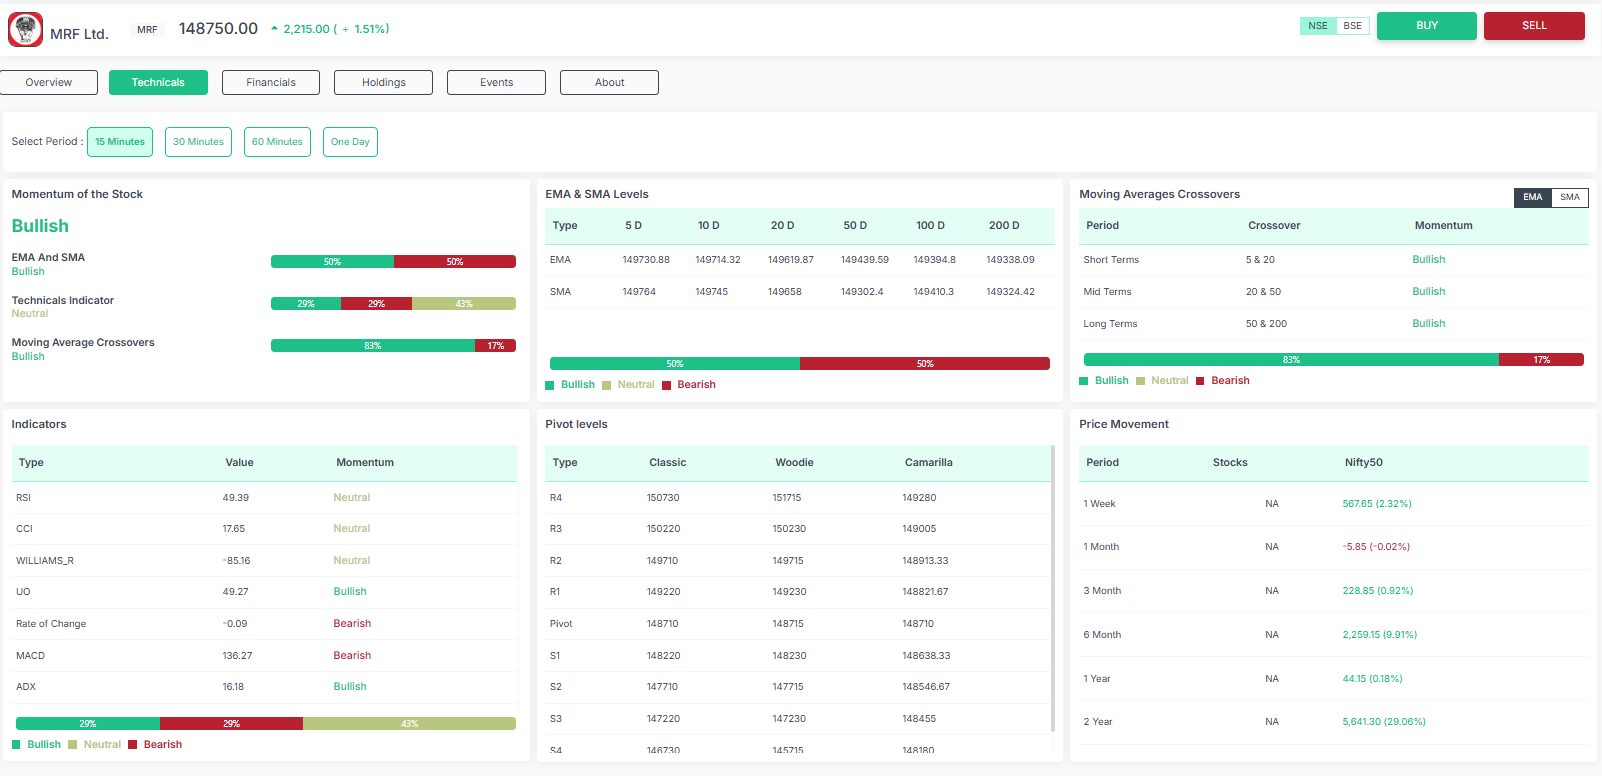Screen dimensions: 1602x776
Task: Open the Holdings tab
Action: (384, 82)
